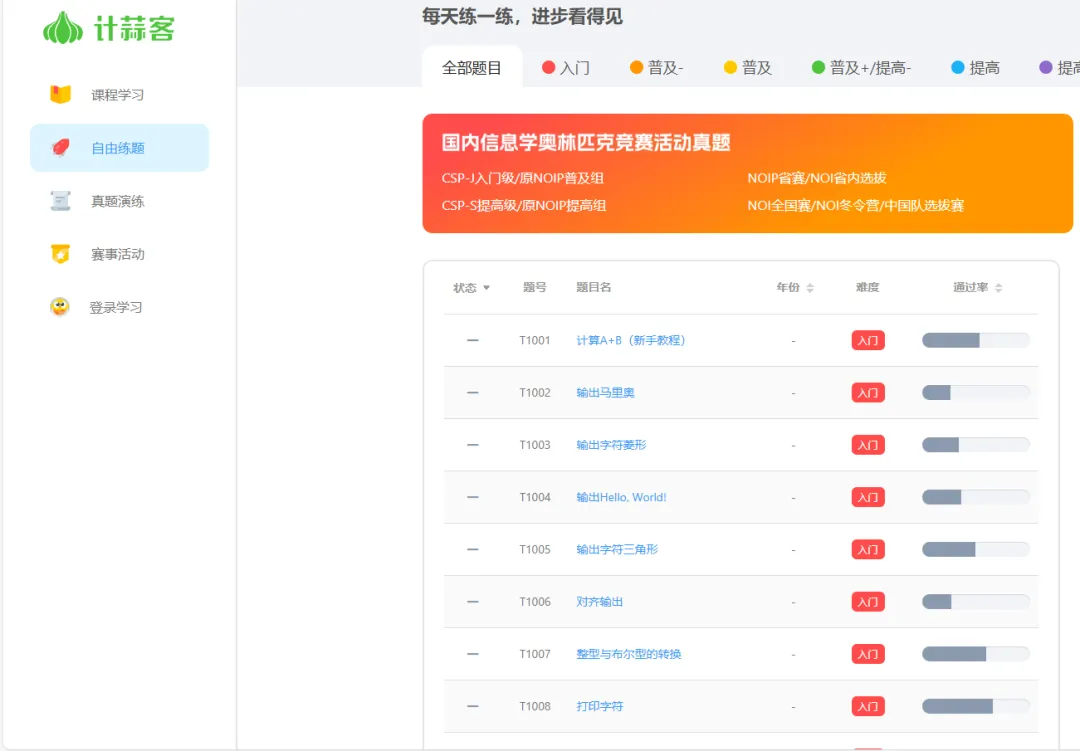Open problem 输出Hello, World!

pos(621,497)
